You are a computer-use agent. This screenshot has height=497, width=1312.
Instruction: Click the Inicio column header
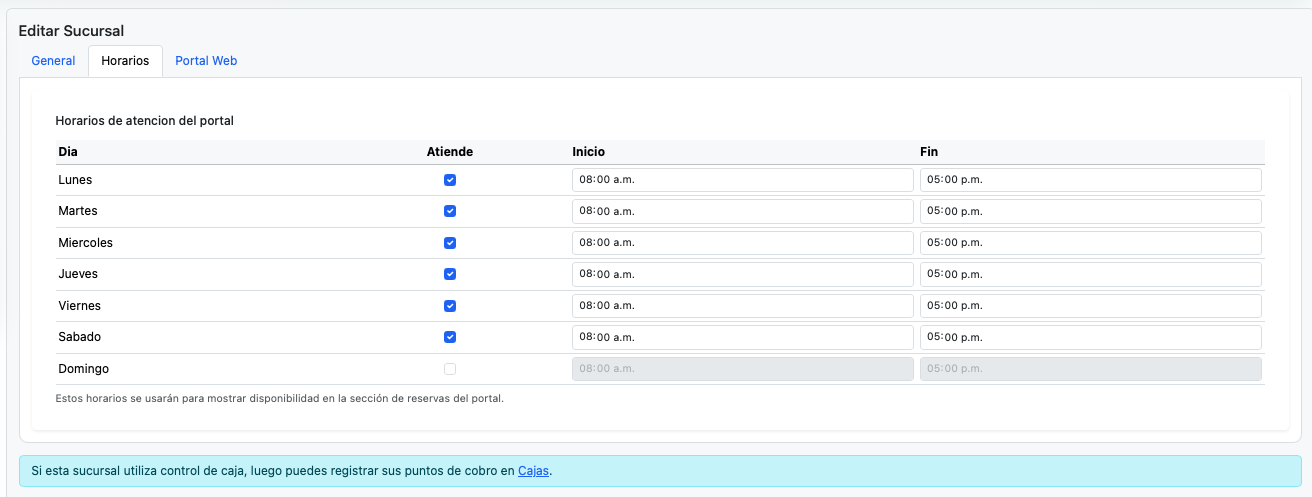[x=589, y=152]
